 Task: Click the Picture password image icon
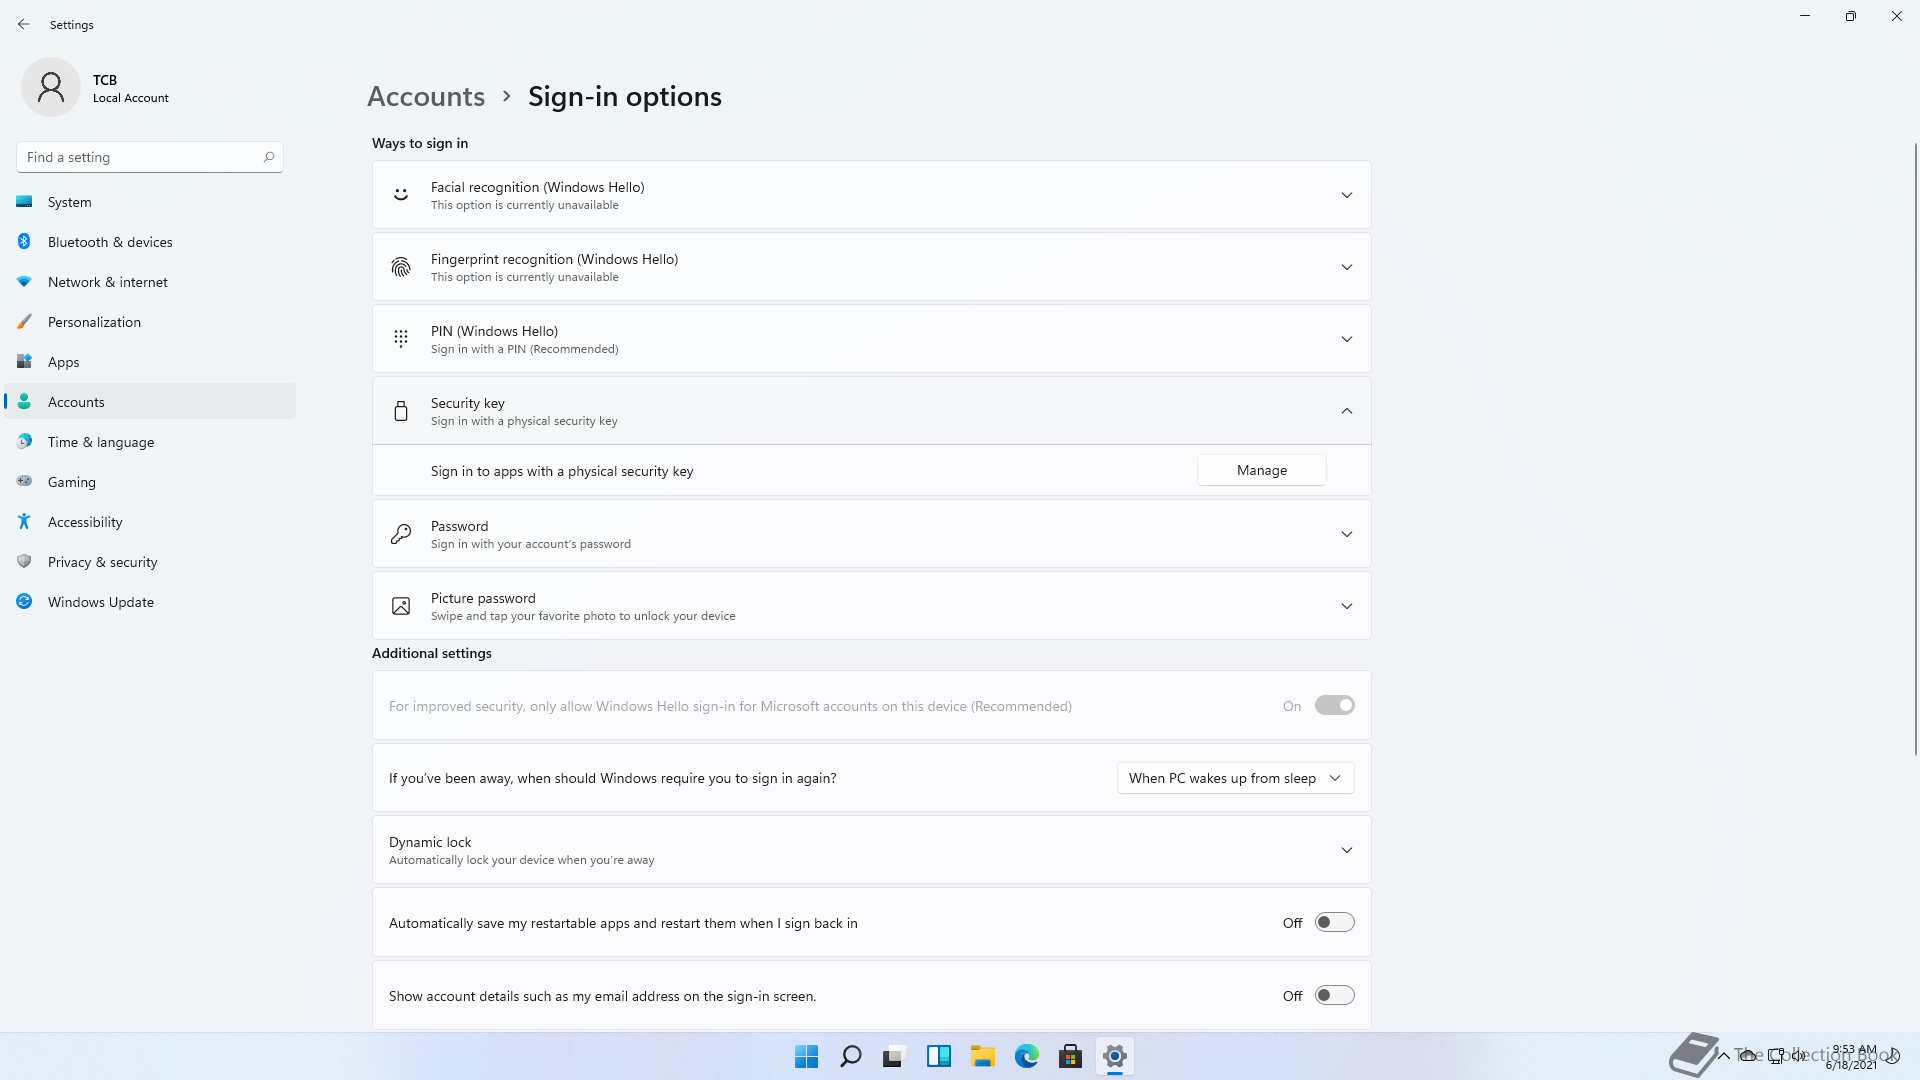tap(401, 606)
